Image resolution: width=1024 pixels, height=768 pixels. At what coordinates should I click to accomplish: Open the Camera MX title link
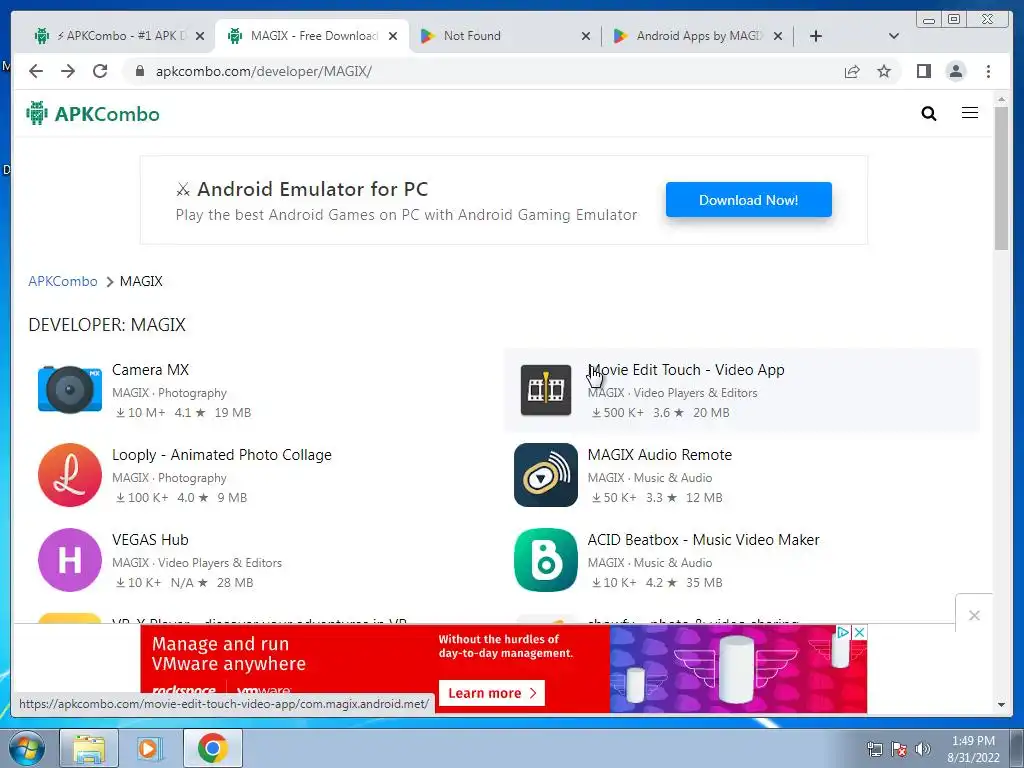point(150,370)
